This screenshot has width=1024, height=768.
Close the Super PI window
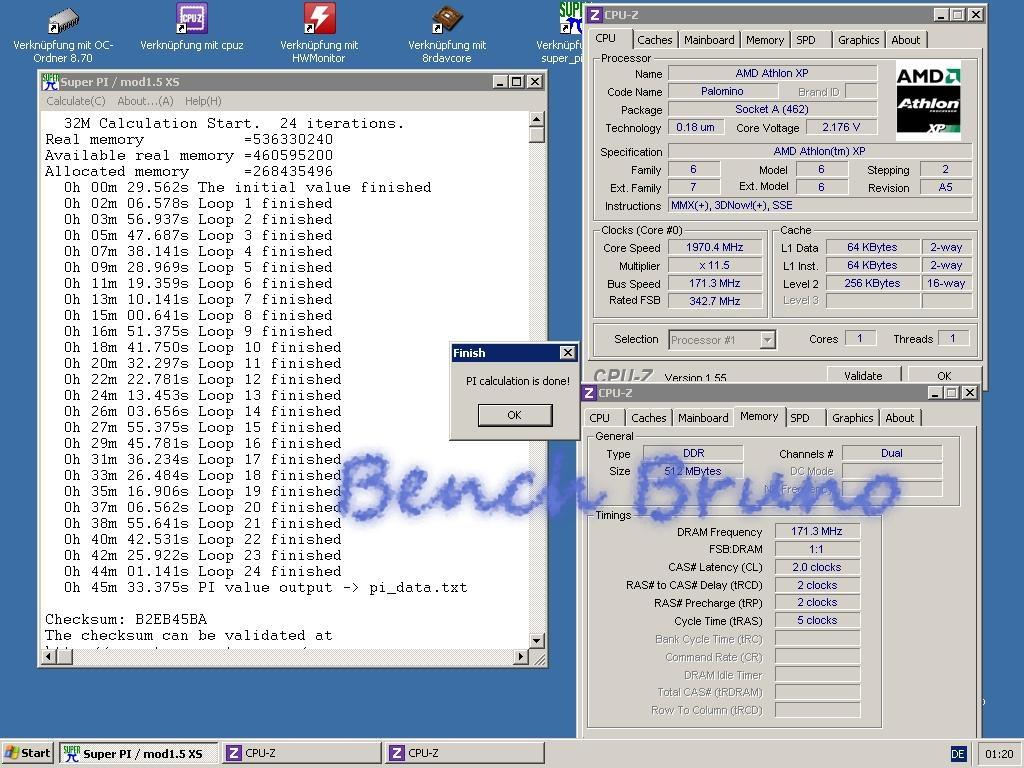(535, 82)
